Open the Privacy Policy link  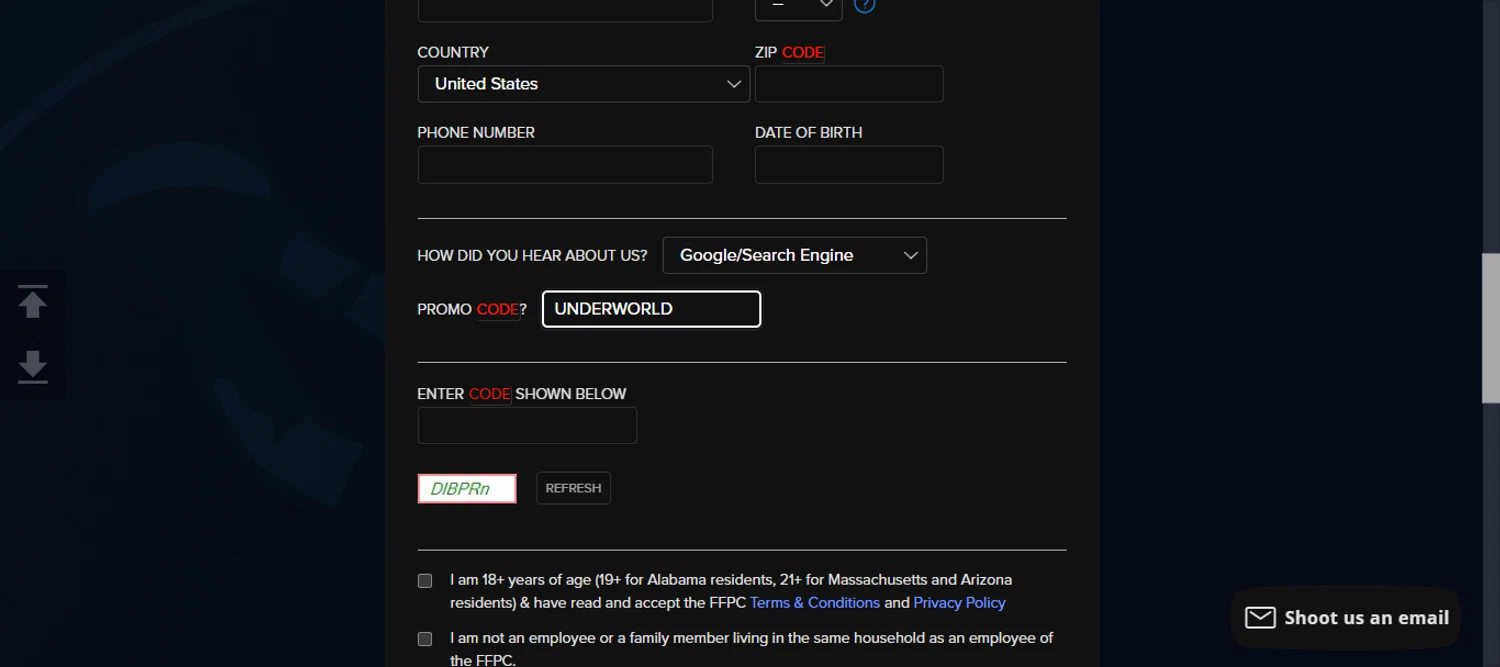[959, 602]
